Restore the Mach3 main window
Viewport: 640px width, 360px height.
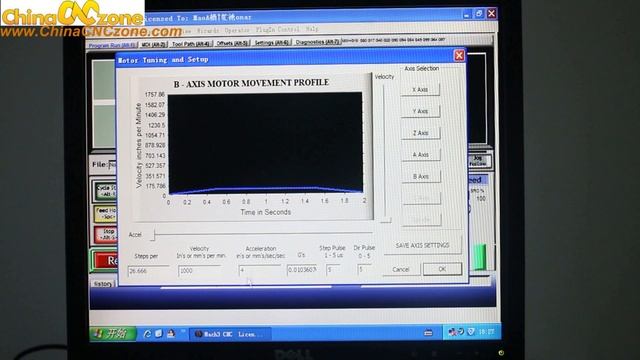point(479,14)
